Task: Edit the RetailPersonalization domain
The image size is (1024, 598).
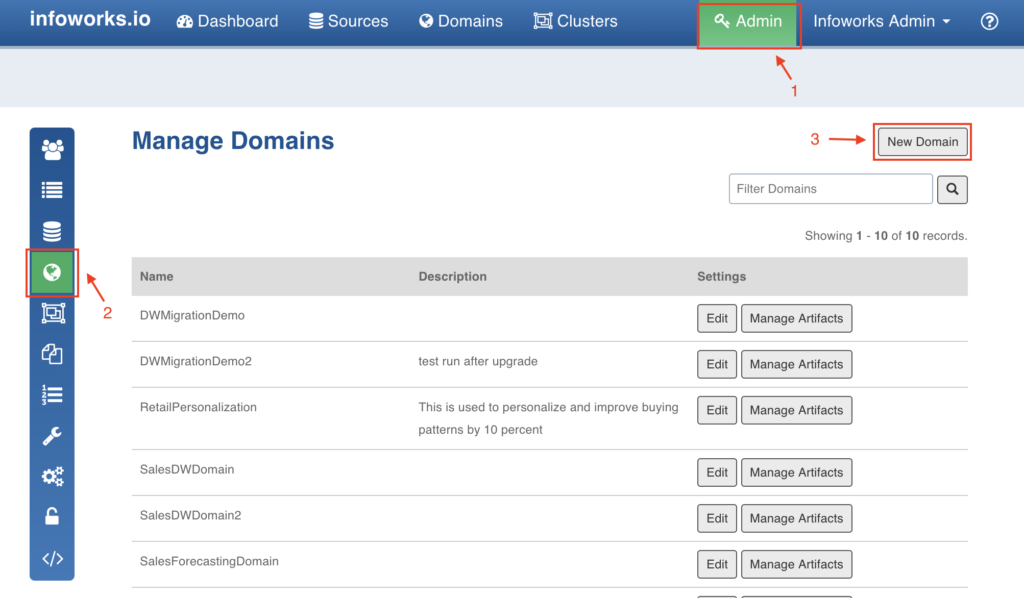Action: click(716, 410)
